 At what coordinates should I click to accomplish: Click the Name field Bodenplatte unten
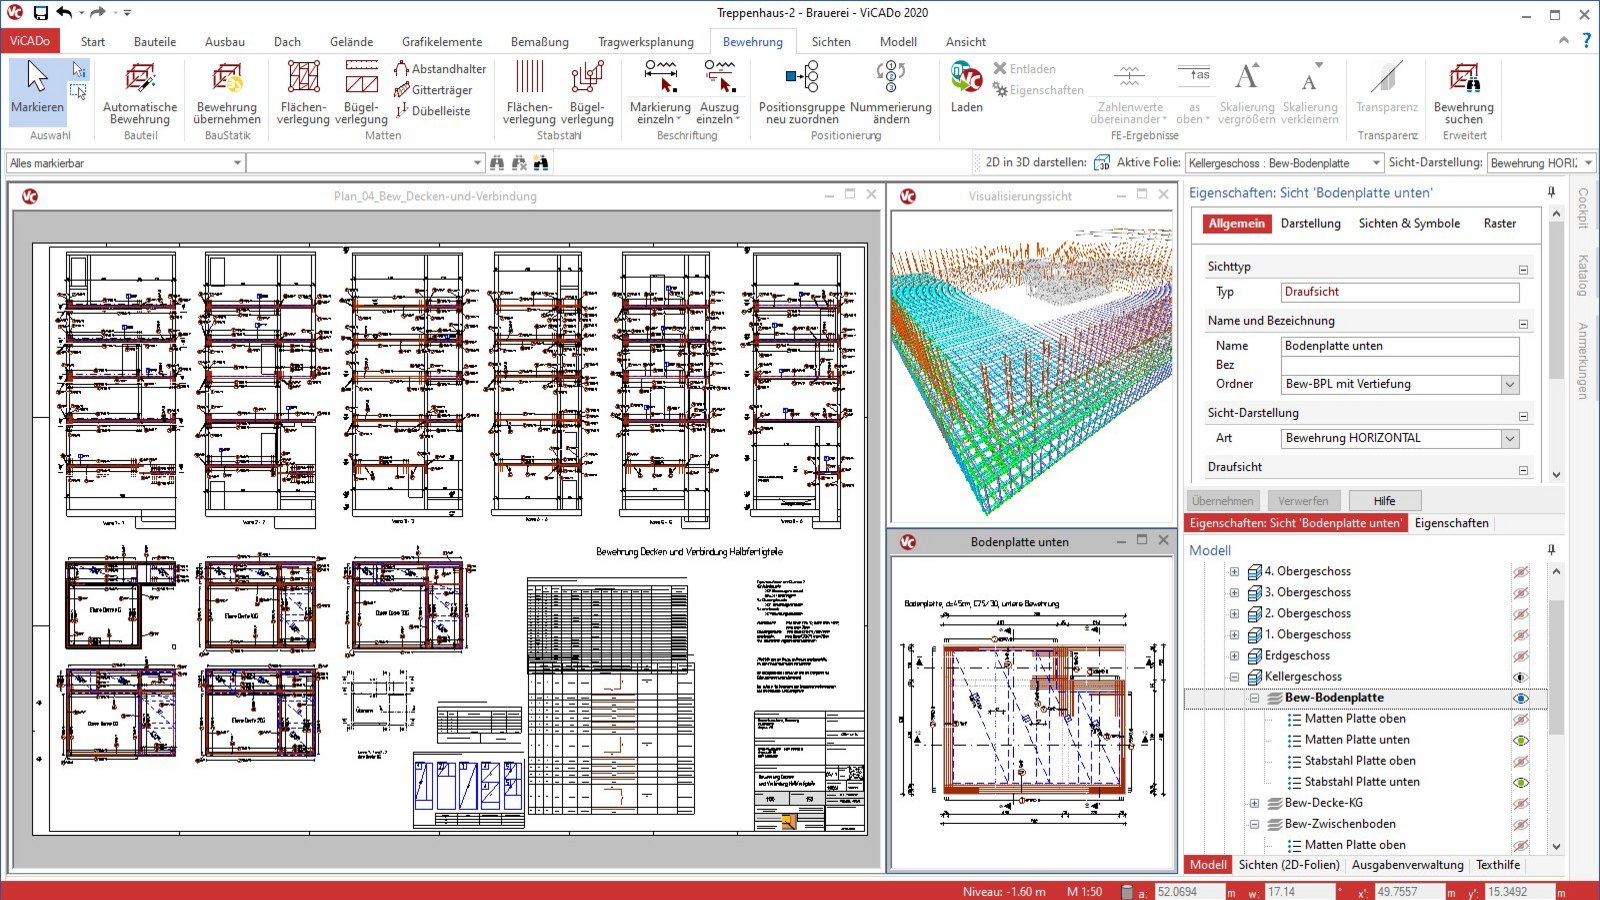(x=1400, y=346)
